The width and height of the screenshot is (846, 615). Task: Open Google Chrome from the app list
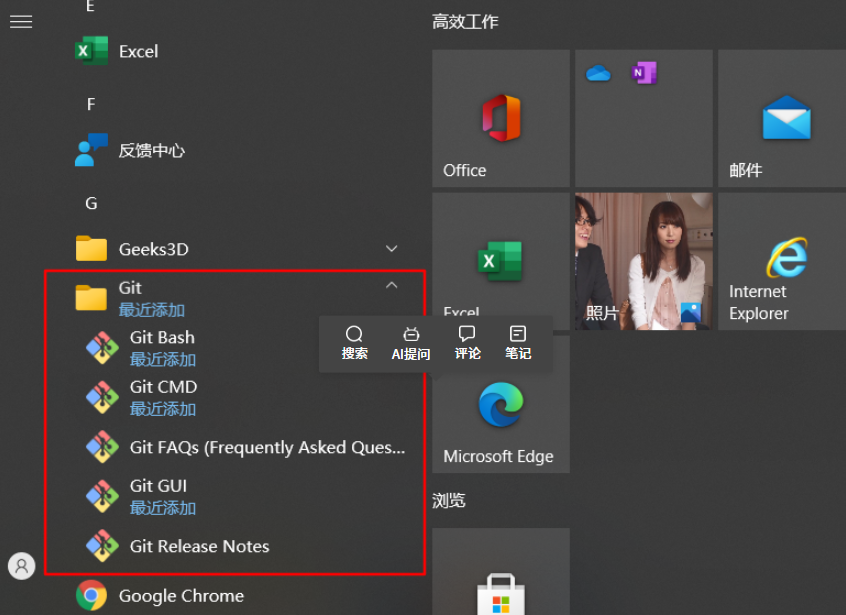pos(91,595)
